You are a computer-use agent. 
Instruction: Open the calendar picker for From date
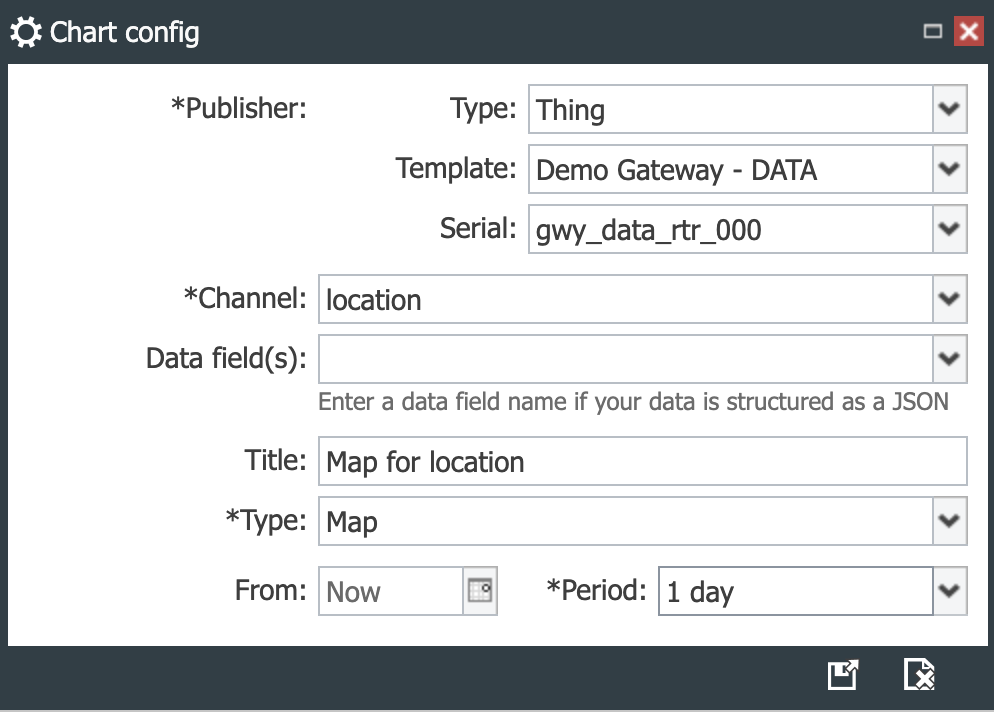[x=480, y=591]
